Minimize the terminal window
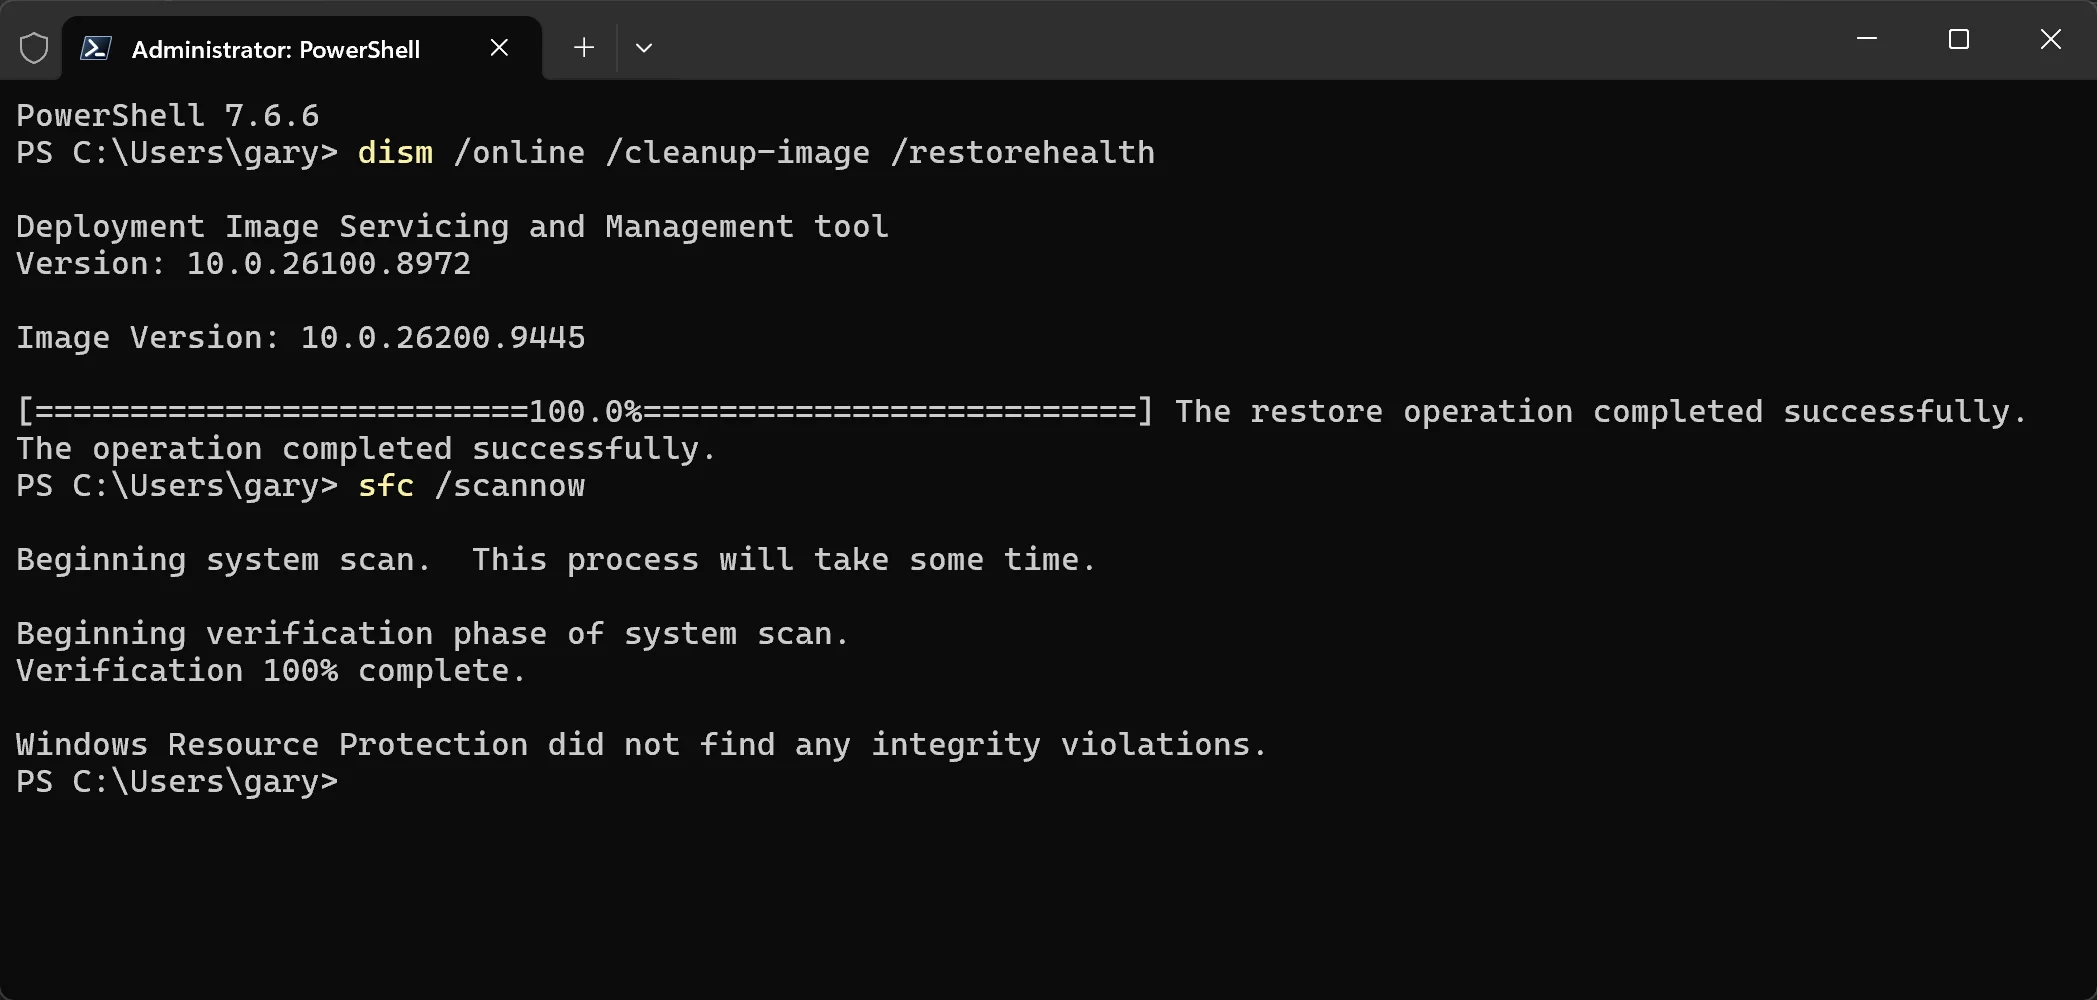 pos(1867,40)
